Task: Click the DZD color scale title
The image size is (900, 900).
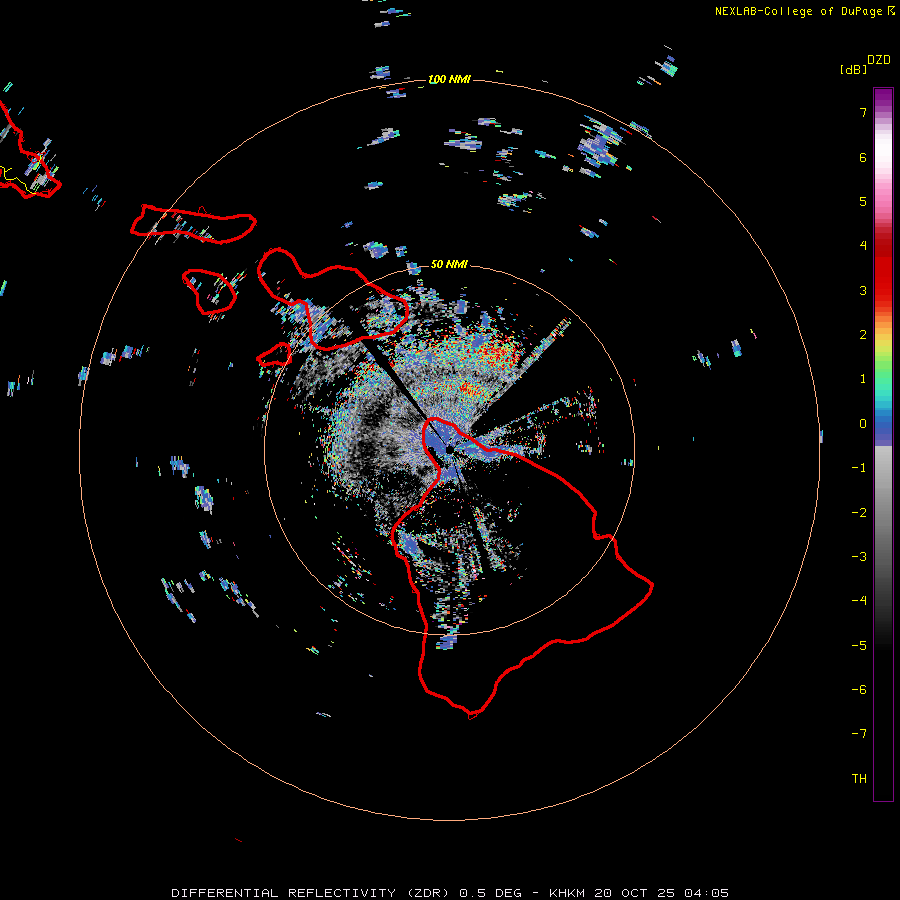Action: (879, 60)
